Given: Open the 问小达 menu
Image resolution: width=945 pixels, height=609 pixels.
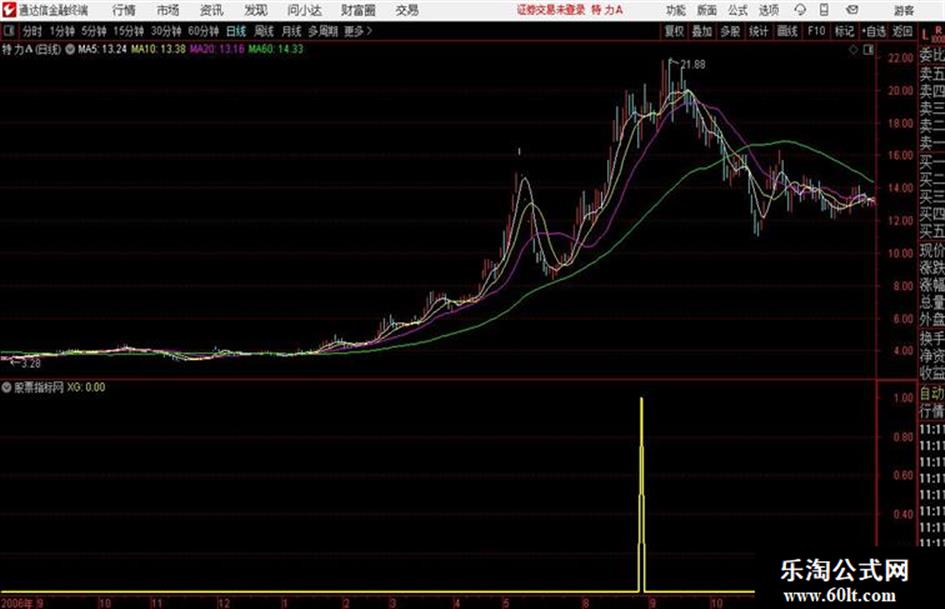Looking at the screenshot, I should pos(304,10).
